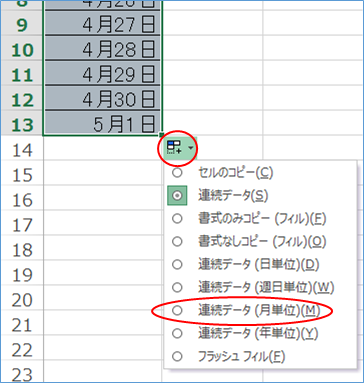Select row header 13

22,124
